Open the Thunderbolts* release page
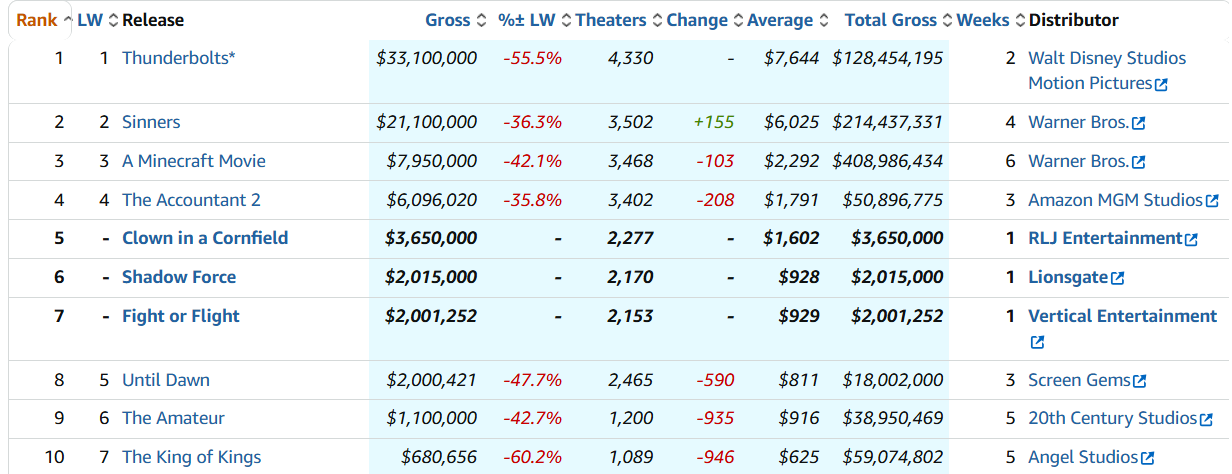The image size is (1232, 474). click(x=179, y=58)
